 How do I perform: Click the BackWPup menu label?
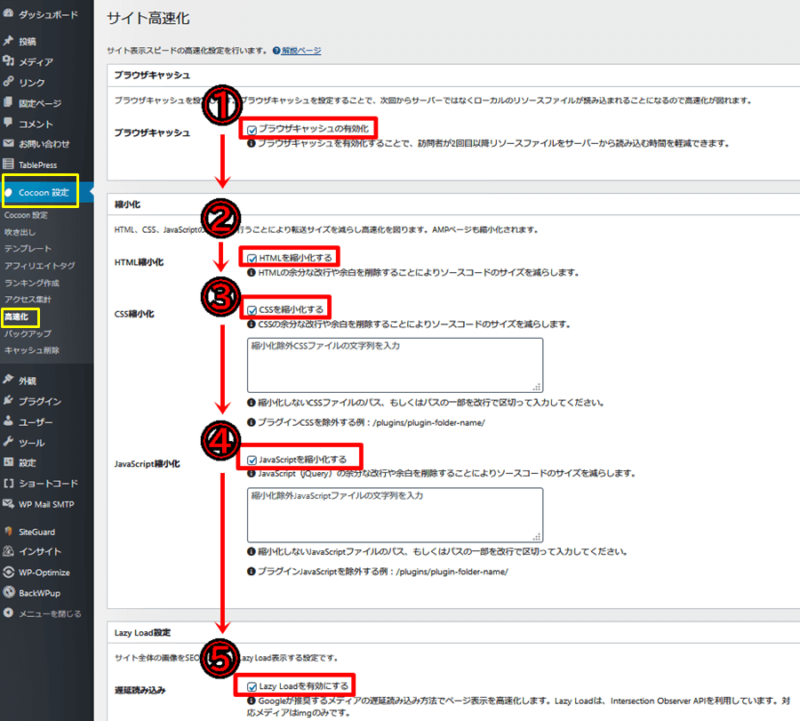click(39, 593)
